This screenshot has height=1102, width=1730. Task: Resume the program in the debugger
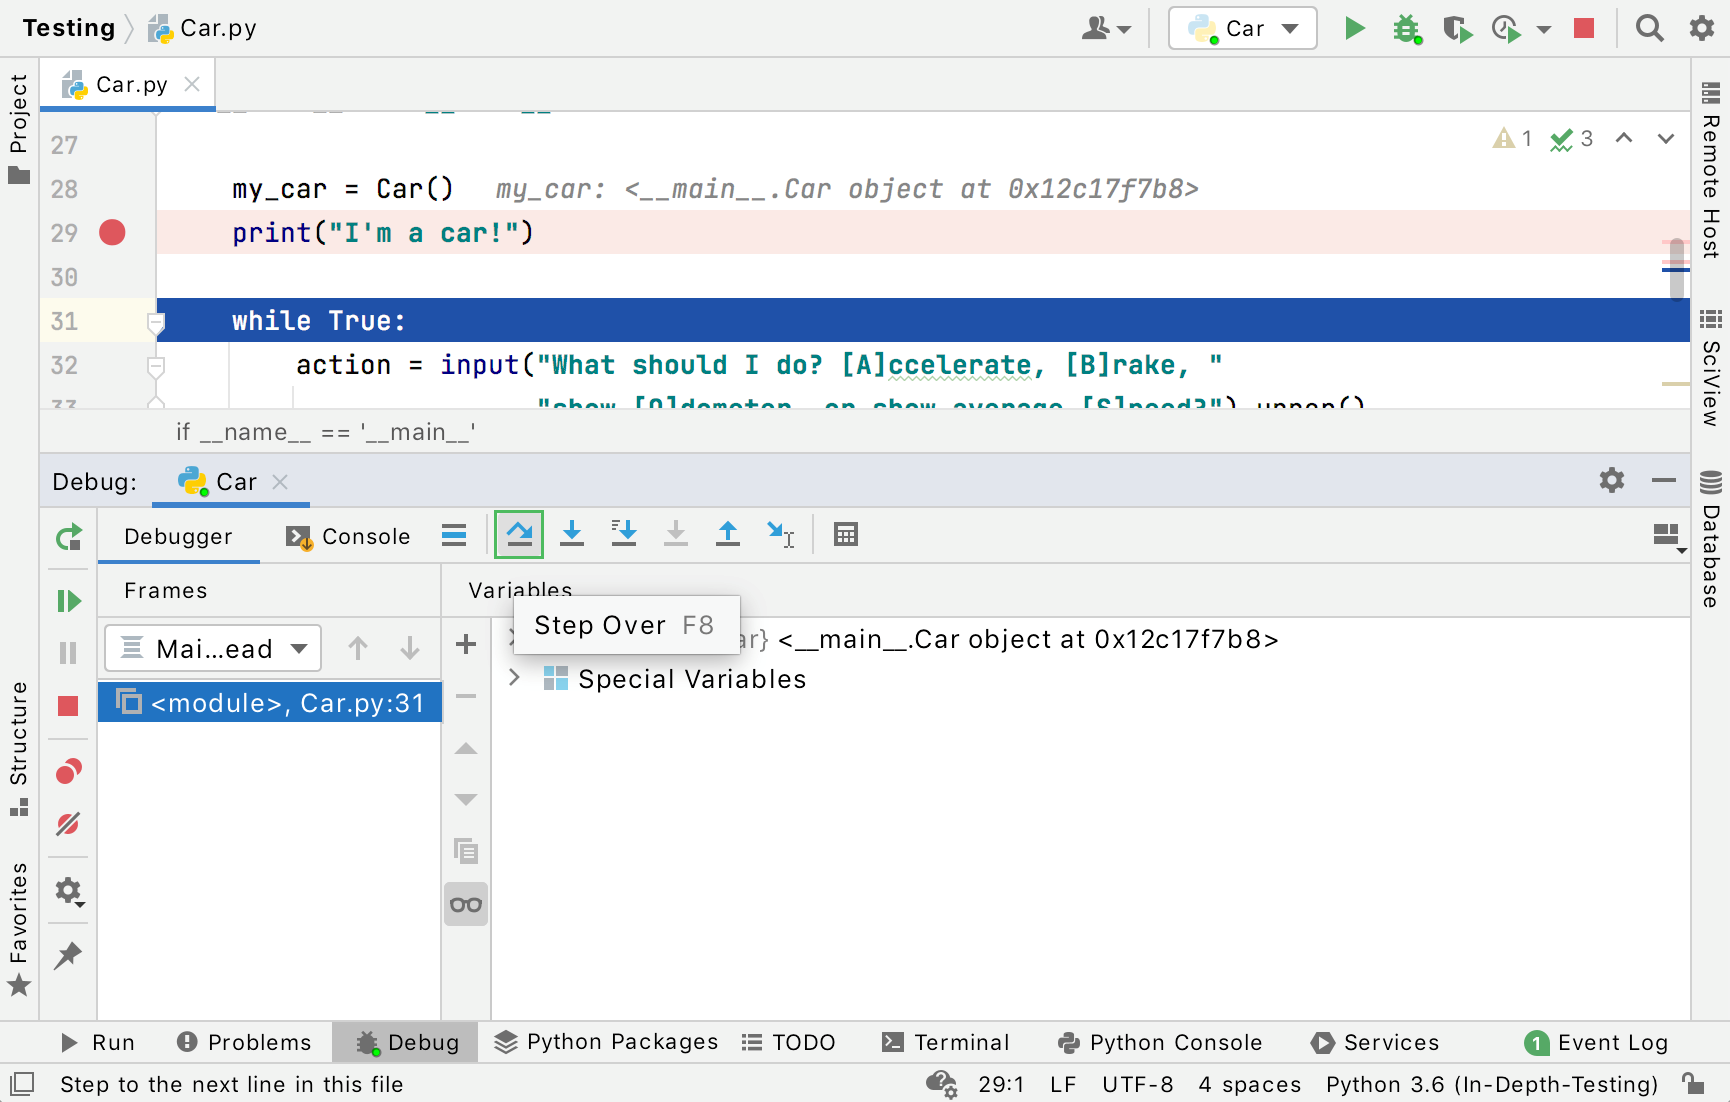pyautogui.click(x=68, y=601)
